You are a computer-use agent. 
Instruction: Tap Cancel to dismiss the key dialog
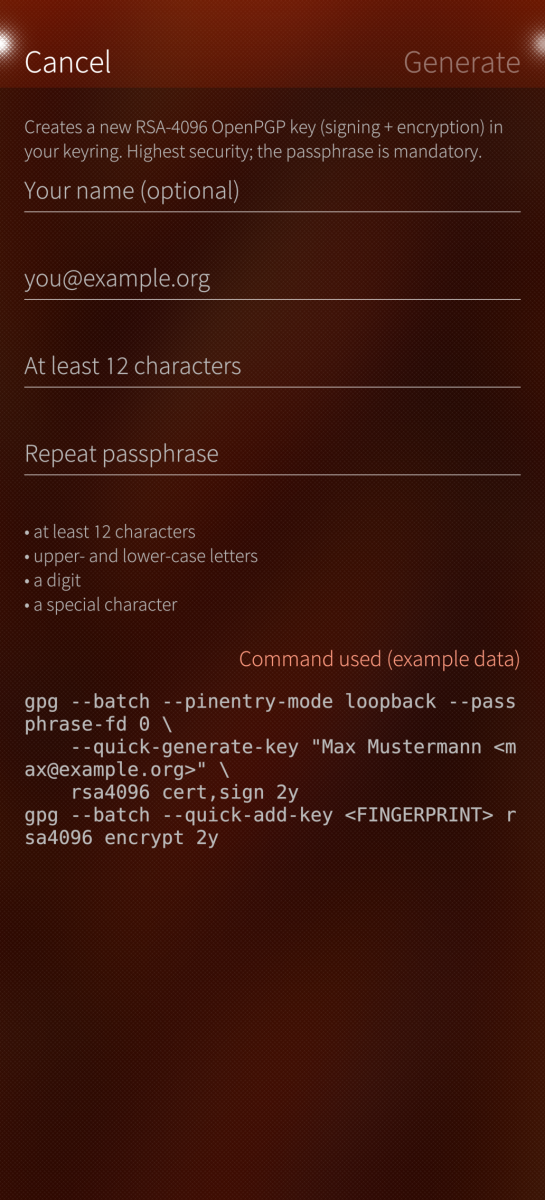(67, 62)
